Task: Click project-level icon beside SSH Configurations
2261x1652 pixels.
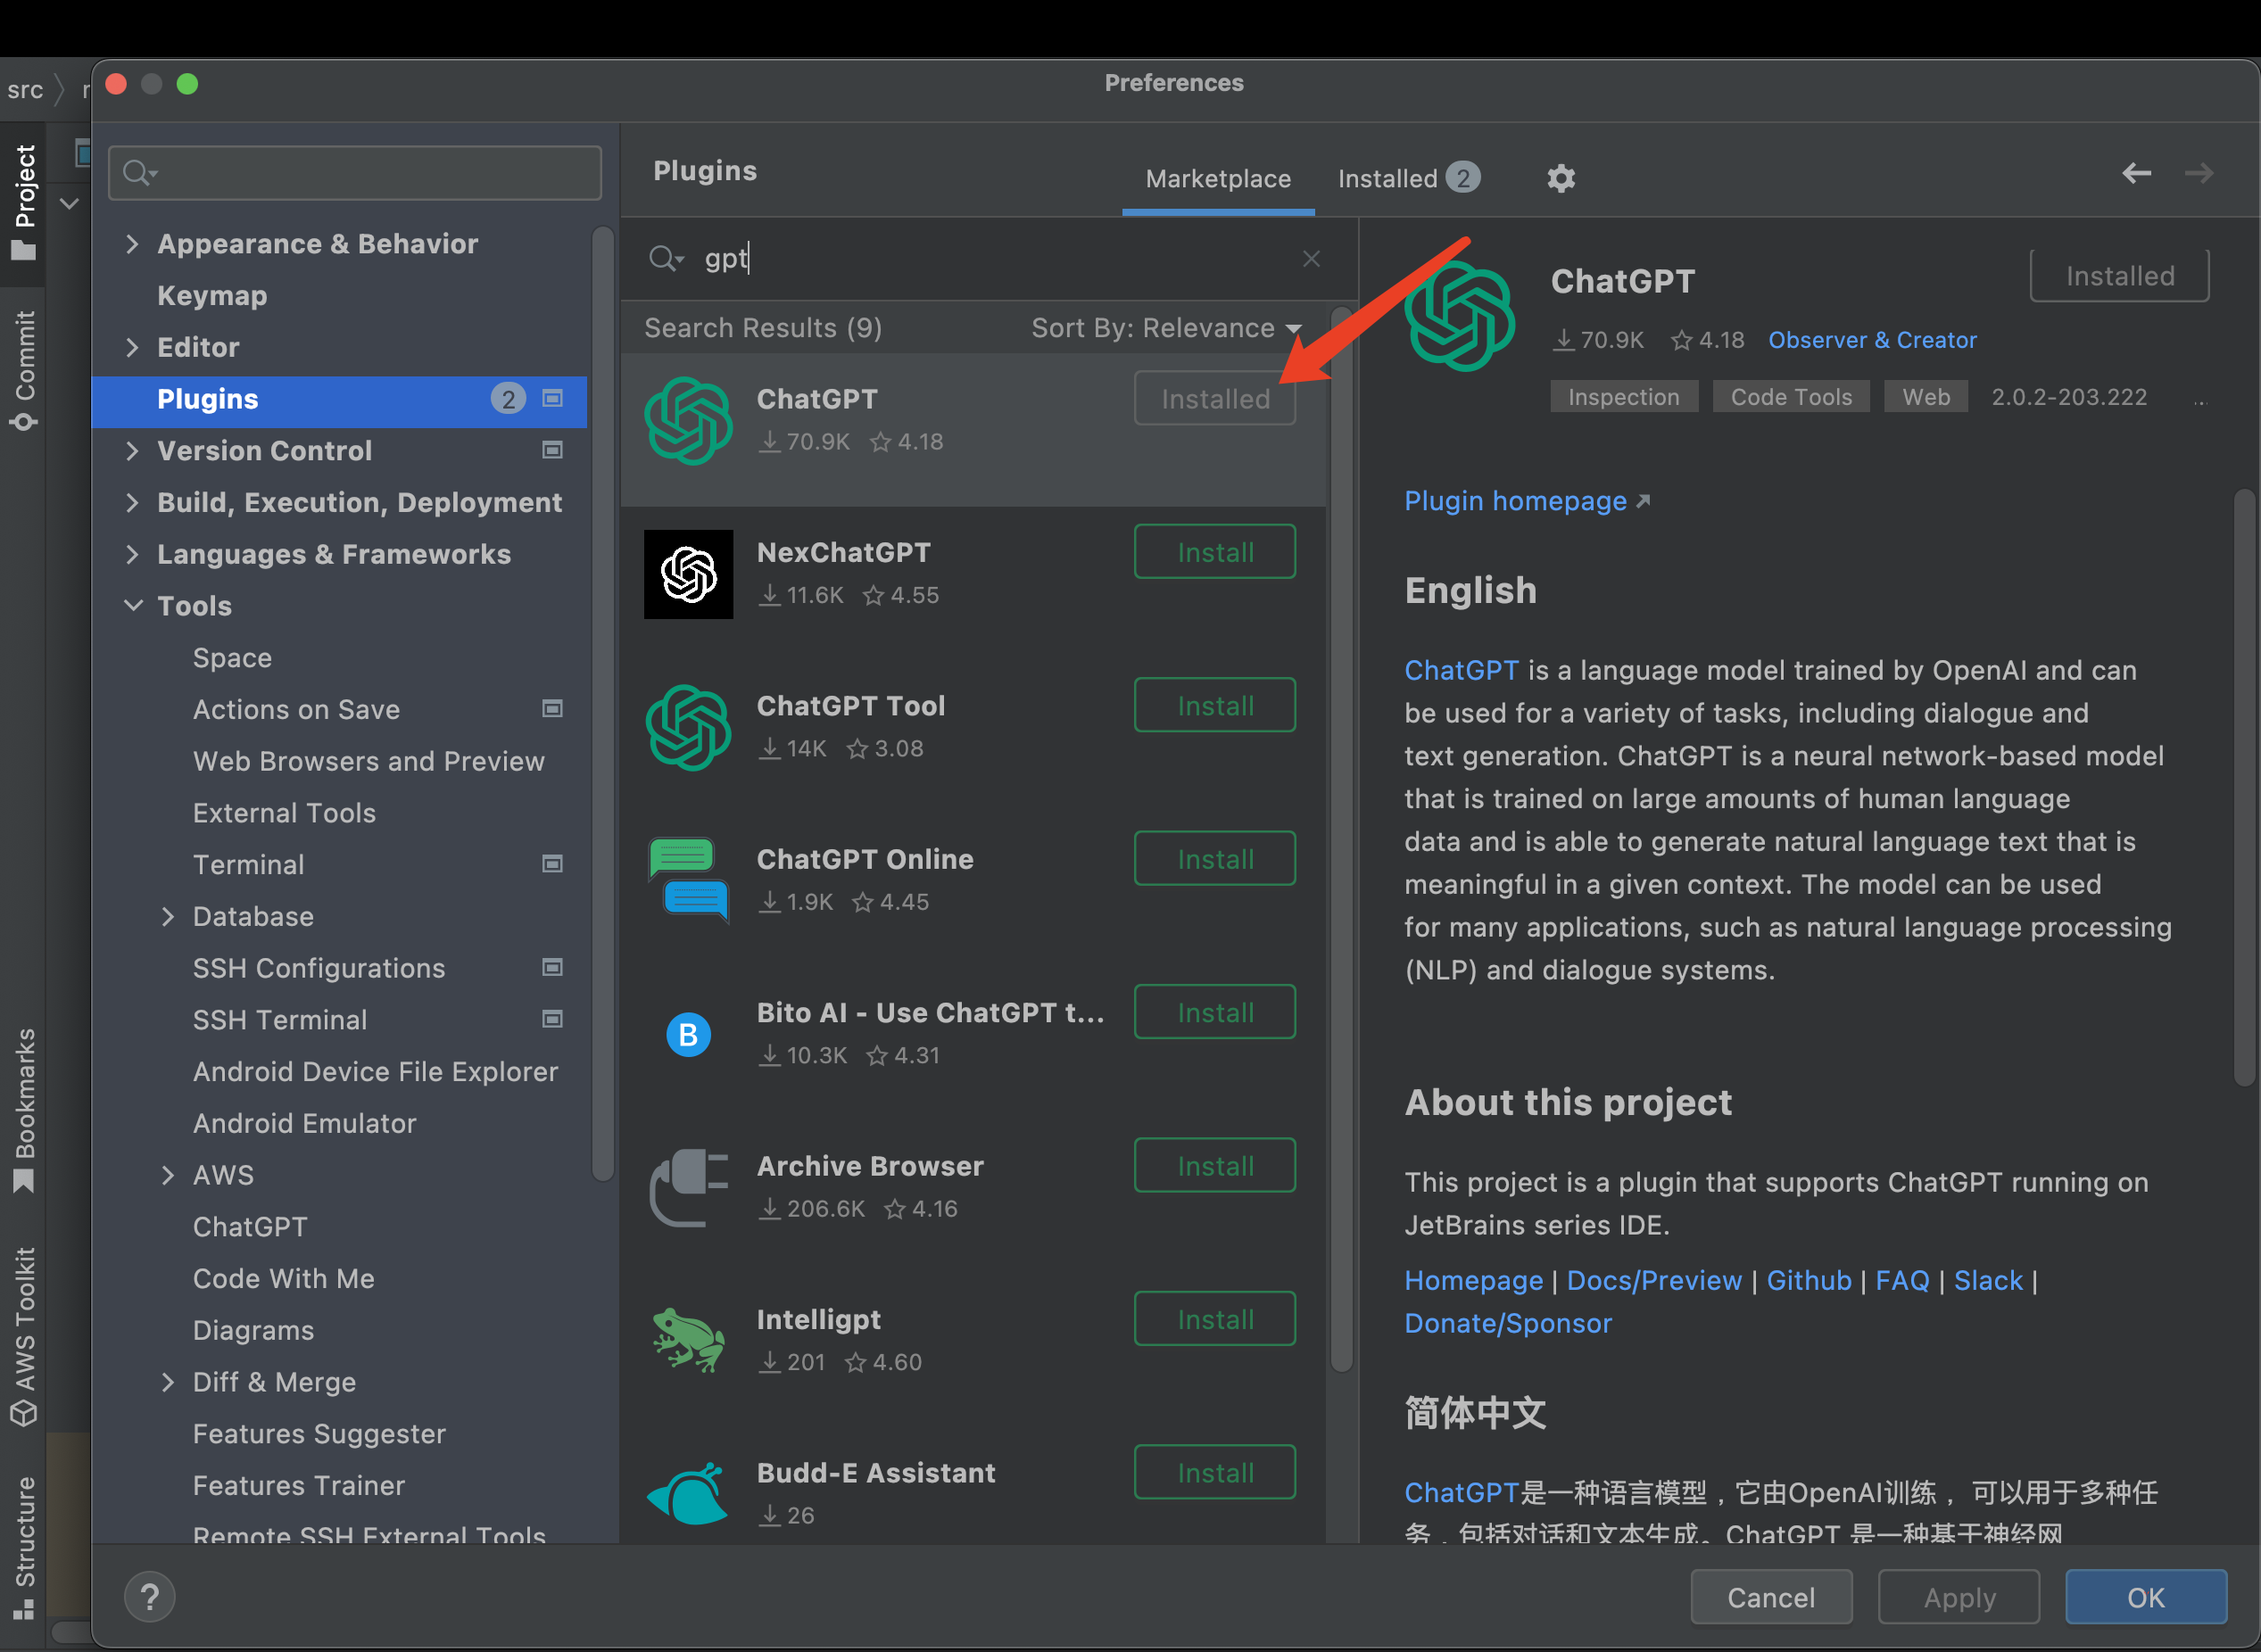Action: click(x=552, y=967)
